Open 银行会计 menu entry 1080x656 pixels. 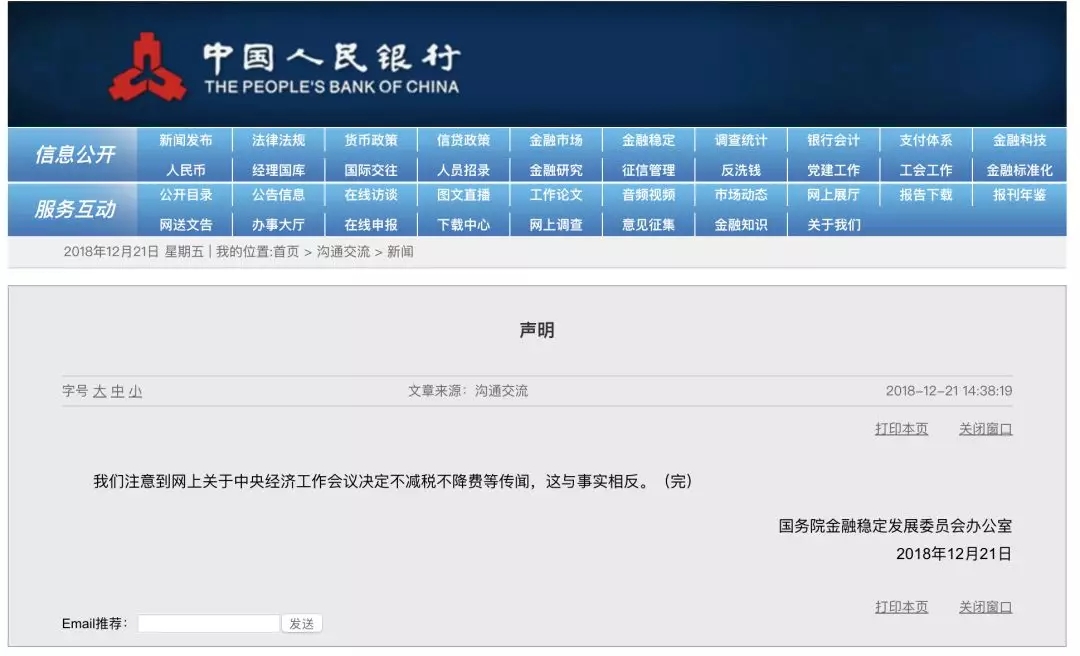833,140
